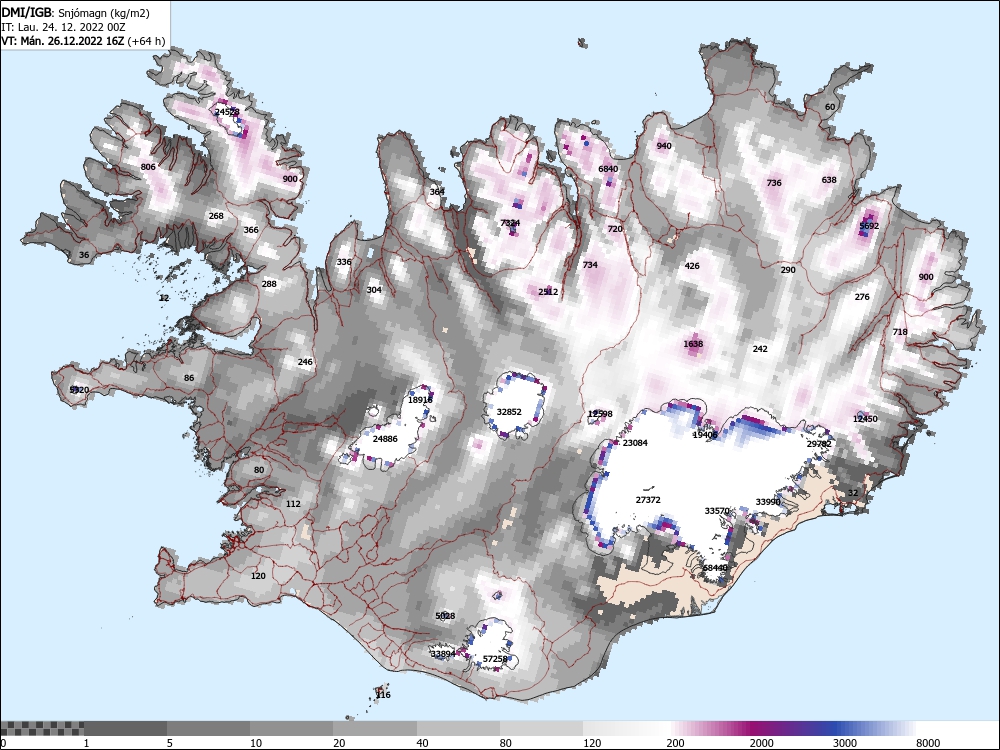Click the snow value 718
The width and height of the screenshot is (1000, 750).
[900, 332]
